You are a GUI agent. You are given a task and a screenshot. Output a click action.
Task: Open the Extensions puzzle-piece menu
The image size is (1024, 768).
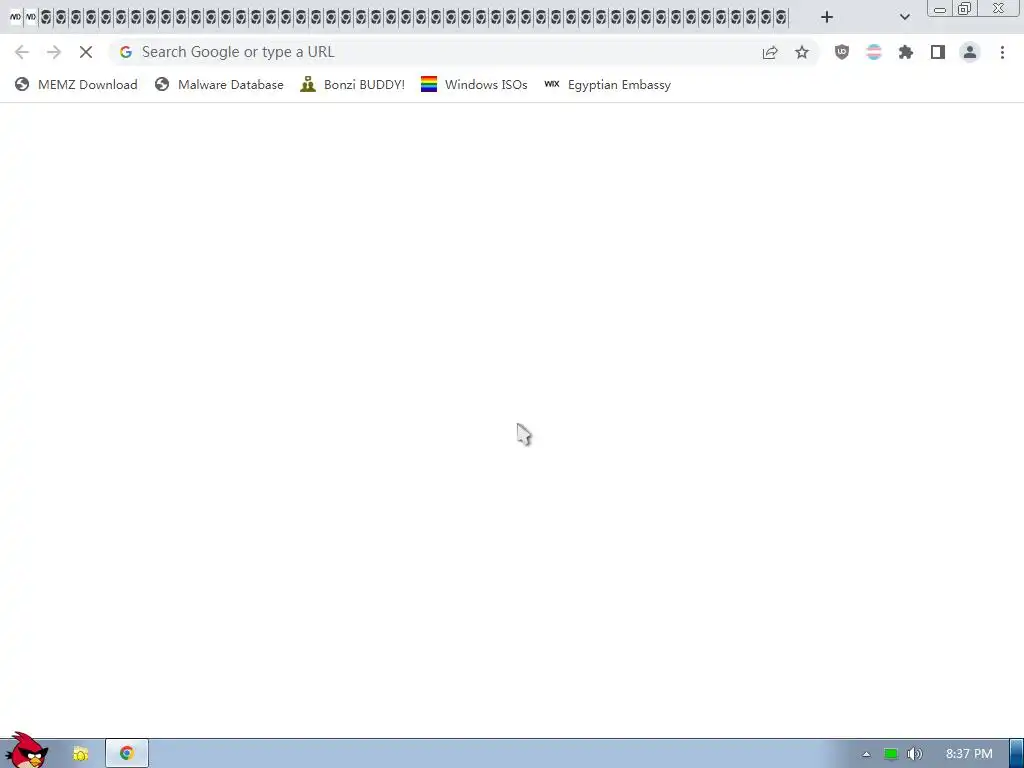(906, 52)
